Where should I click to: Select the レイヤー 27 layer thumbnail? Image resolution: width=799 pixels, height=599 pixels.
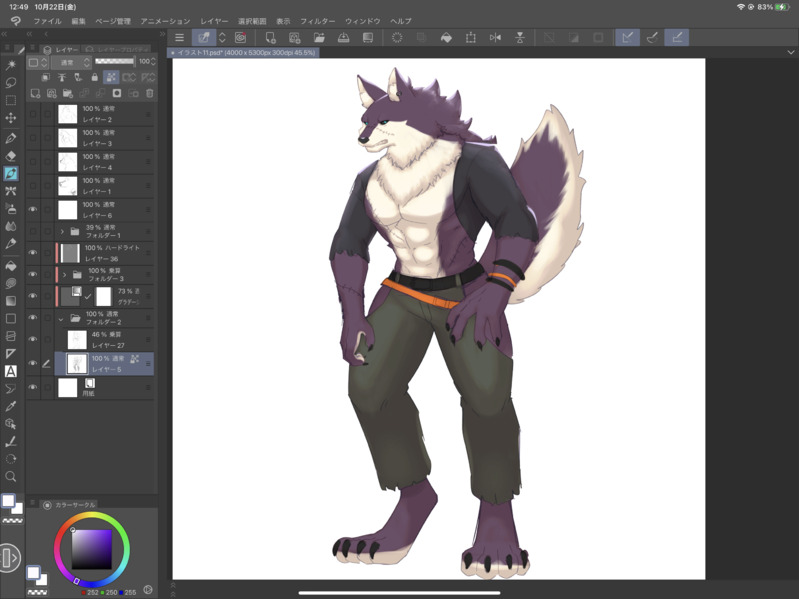[x=77, y=341]
